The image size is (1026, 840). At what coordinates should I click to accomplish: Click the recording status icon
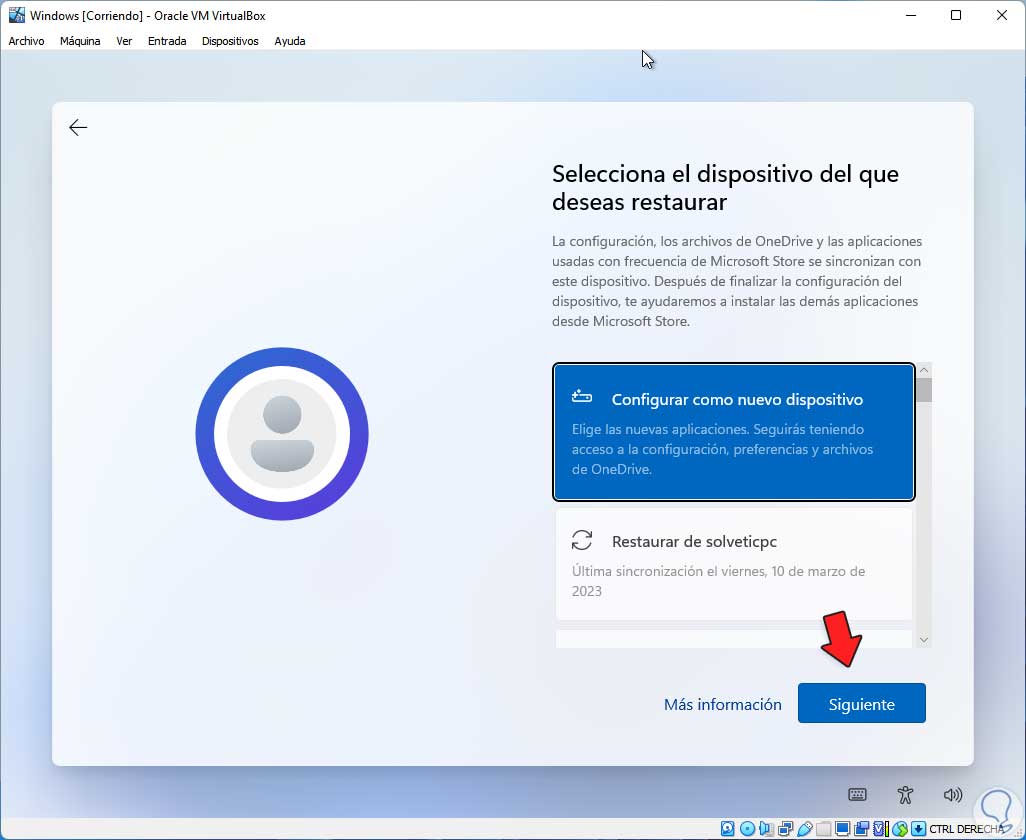(x=861, y=829)
